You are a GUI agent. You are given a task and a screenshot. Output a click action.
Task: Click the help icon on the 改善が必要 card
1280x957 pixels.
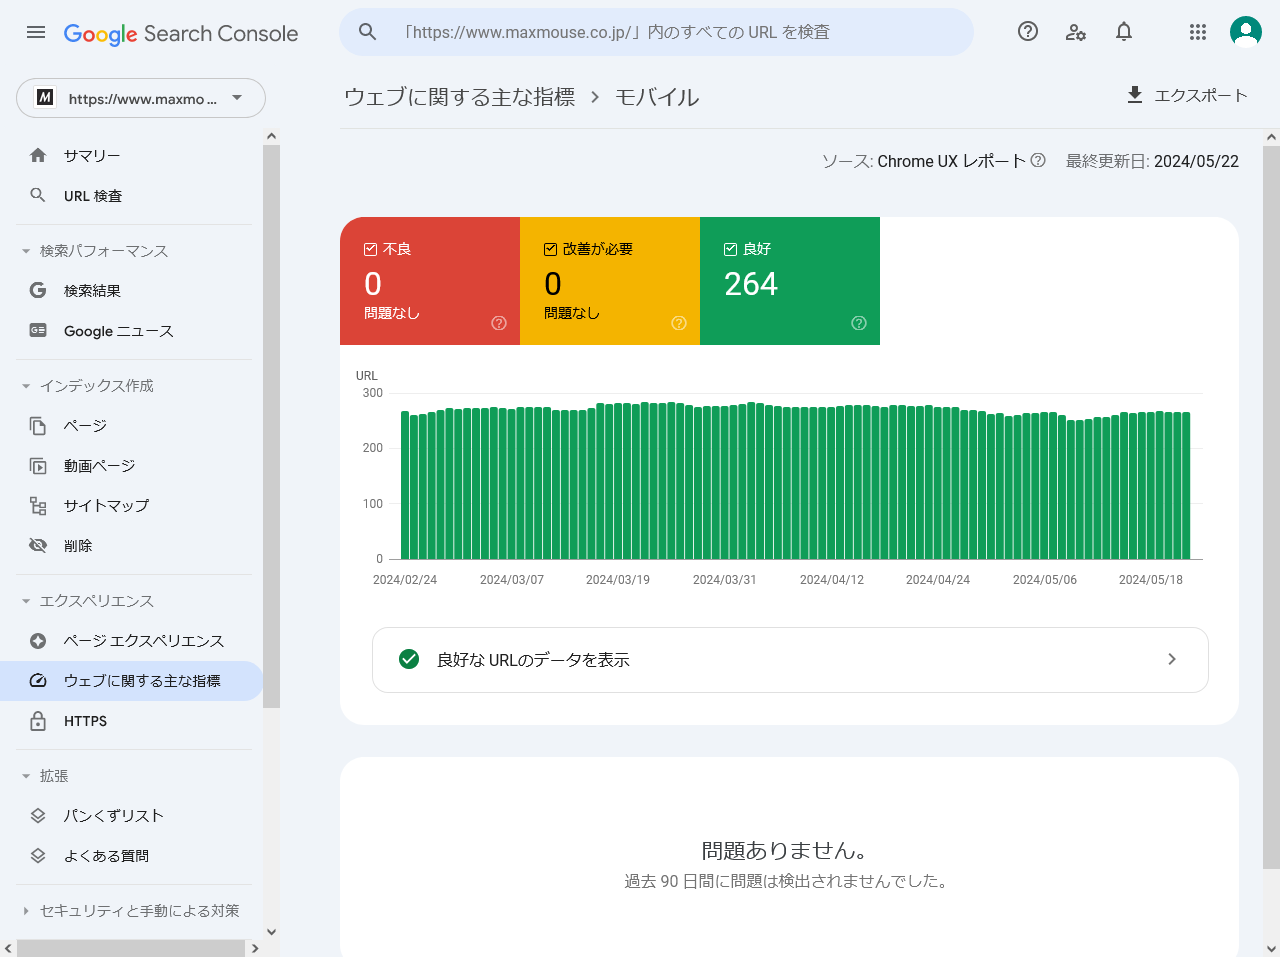(679, 323)
